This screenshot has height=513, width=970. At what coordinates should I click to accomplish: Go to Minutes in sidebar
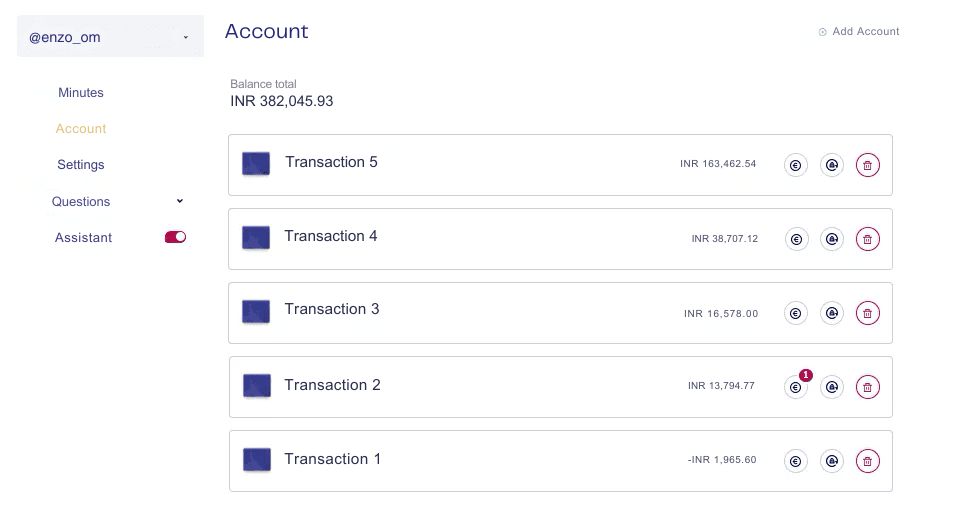tap(81, 92)
